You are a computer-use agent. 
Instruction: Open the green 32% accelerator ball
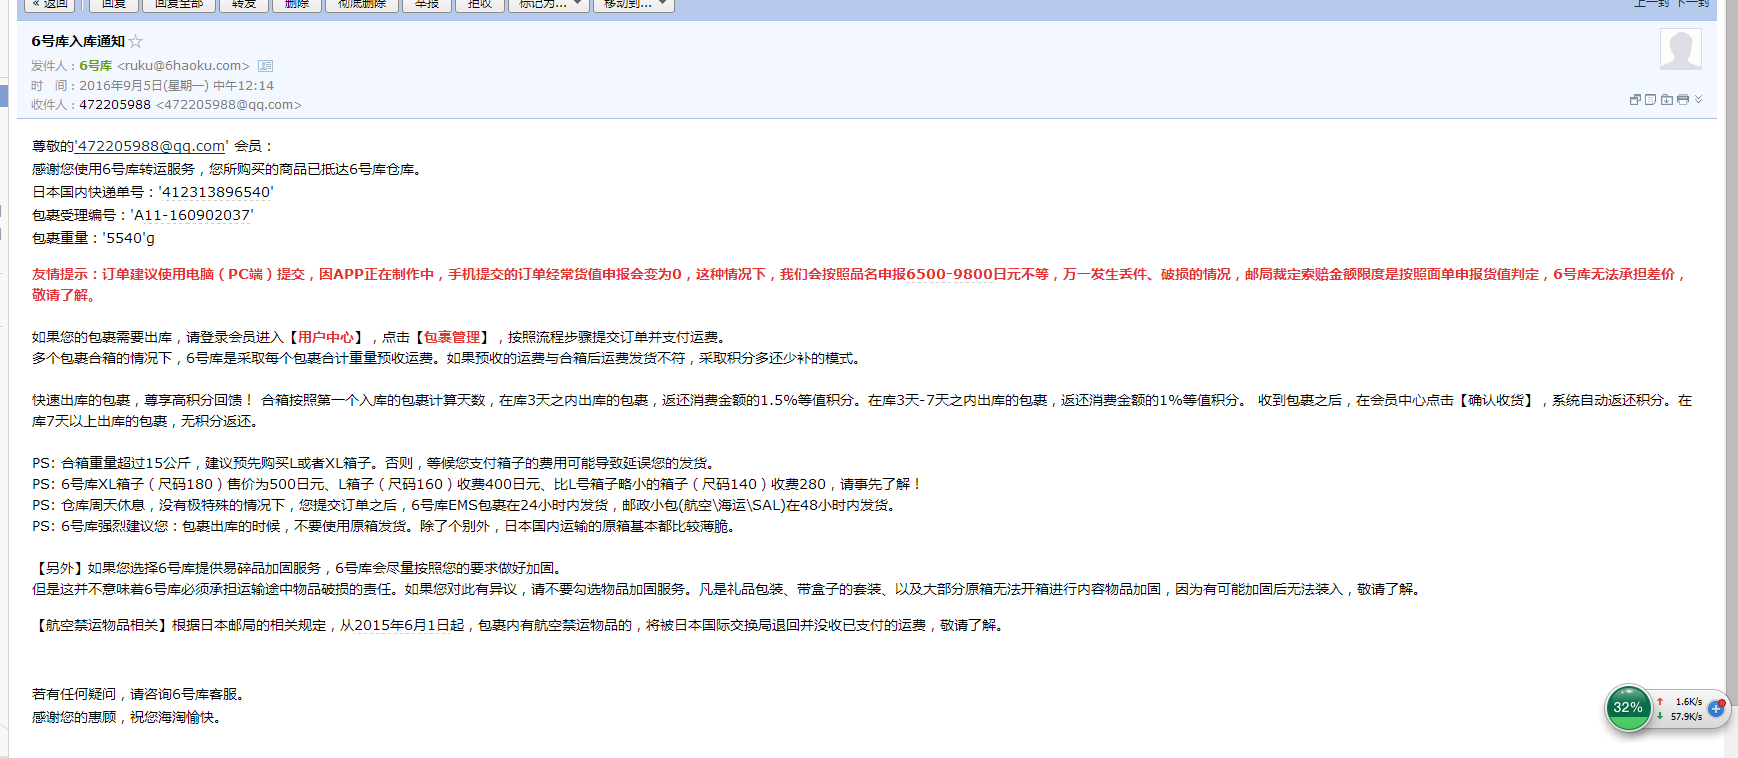1628,708
